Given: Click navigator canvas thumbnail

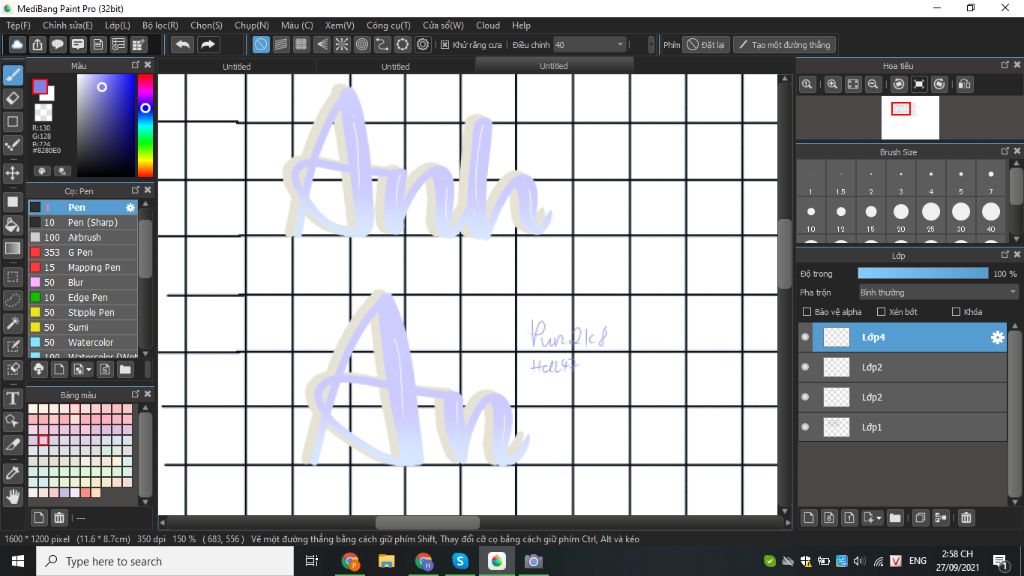Looking at the screenshot, I should [910, 118].
